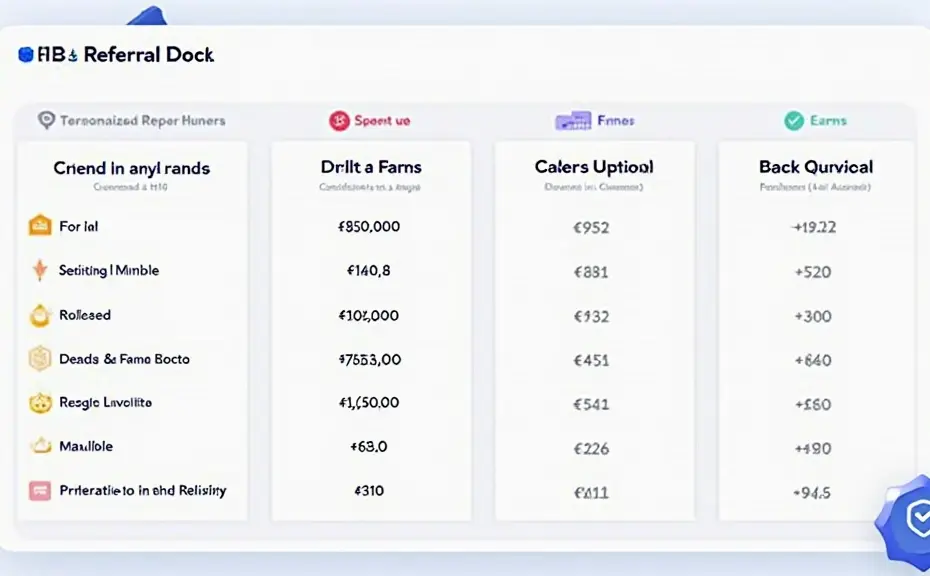This screenshot has height=576, width=930.
Task: Click the crown icon beside Maulilole
Action: 40,446
